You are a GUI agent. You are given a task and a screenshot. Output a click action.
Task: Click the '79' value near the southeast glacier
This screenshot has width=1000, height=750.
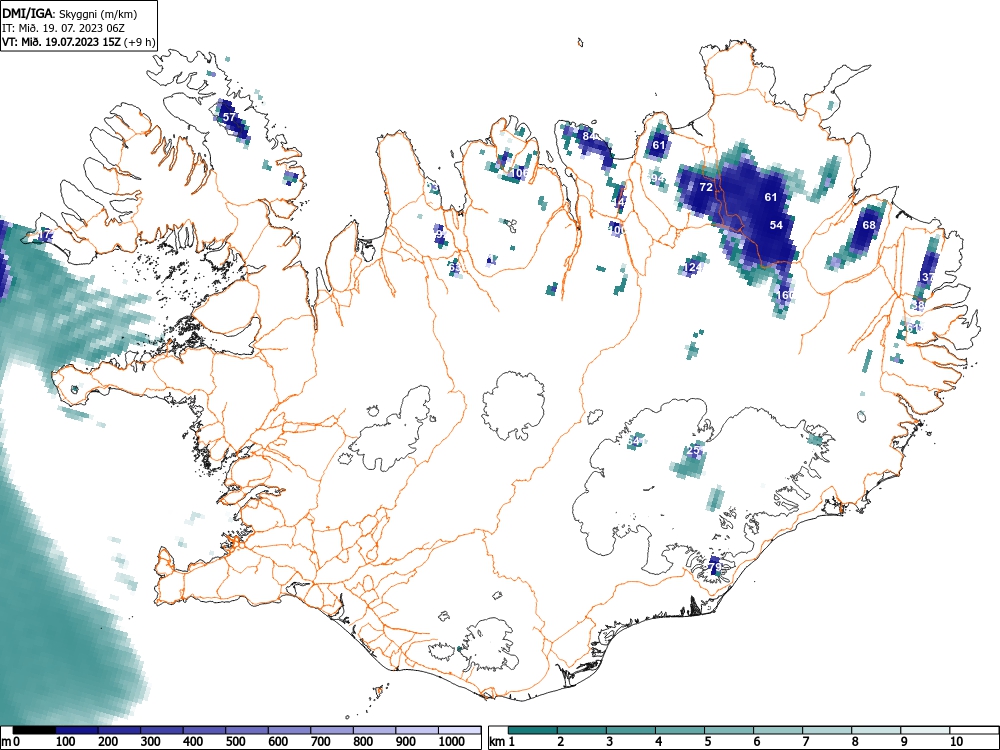click(714, 567)
